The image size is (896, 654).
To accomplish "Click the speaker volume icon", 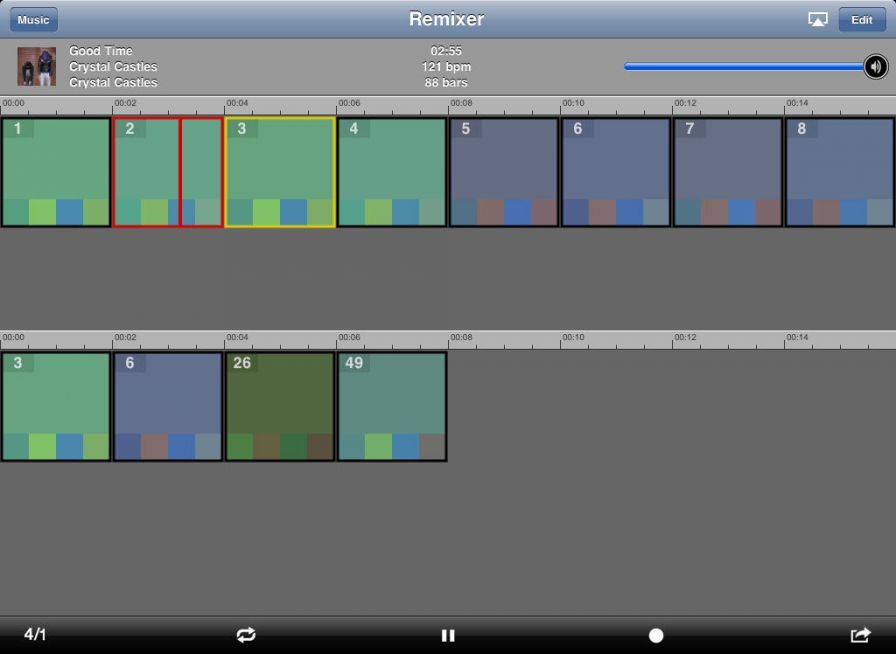I will pyautogui.click(x=876, y=67).
